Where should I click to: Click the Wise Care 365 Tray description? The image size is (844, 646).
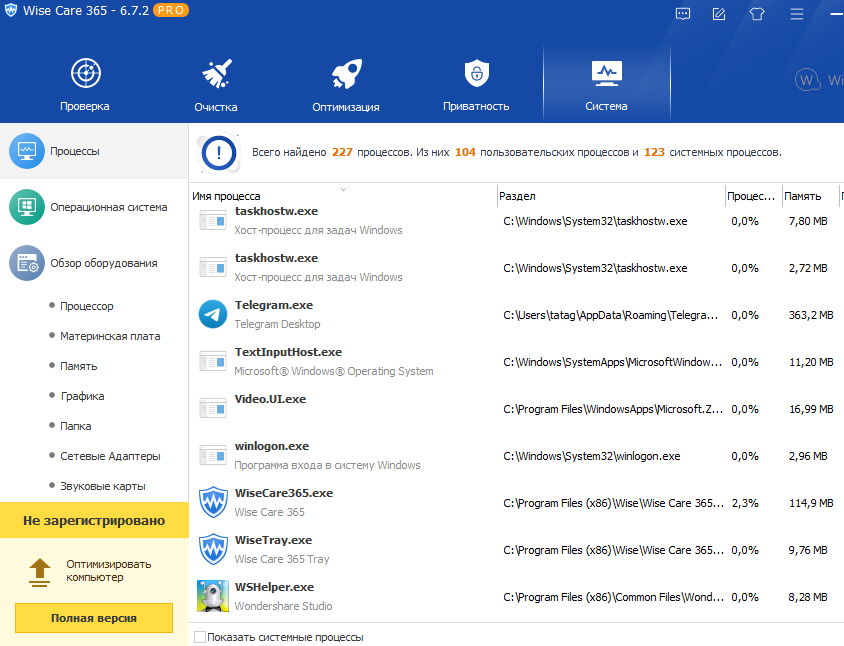(x=282, y=559)
